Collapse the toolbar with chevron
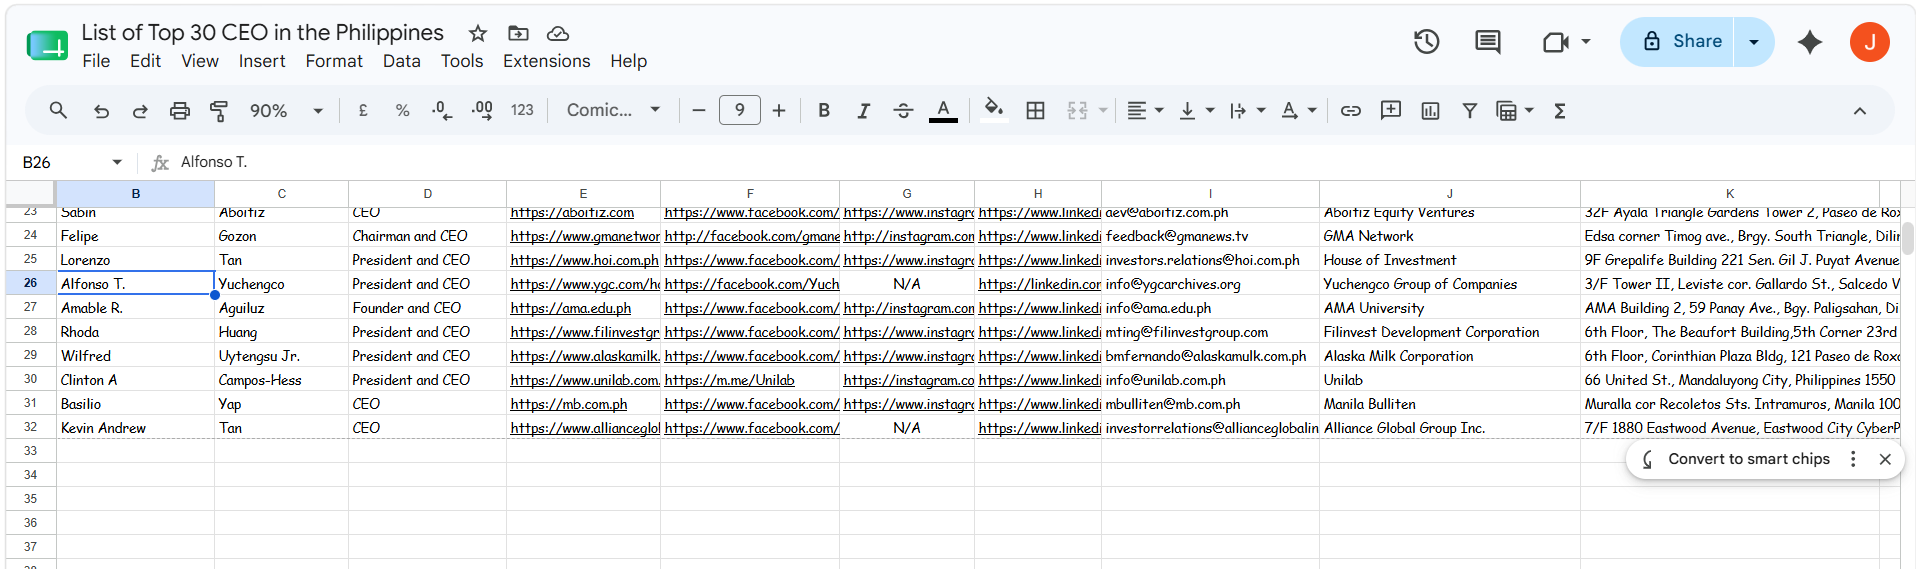The width and height of the screenshot is (1920, 569). [1860, 110]
